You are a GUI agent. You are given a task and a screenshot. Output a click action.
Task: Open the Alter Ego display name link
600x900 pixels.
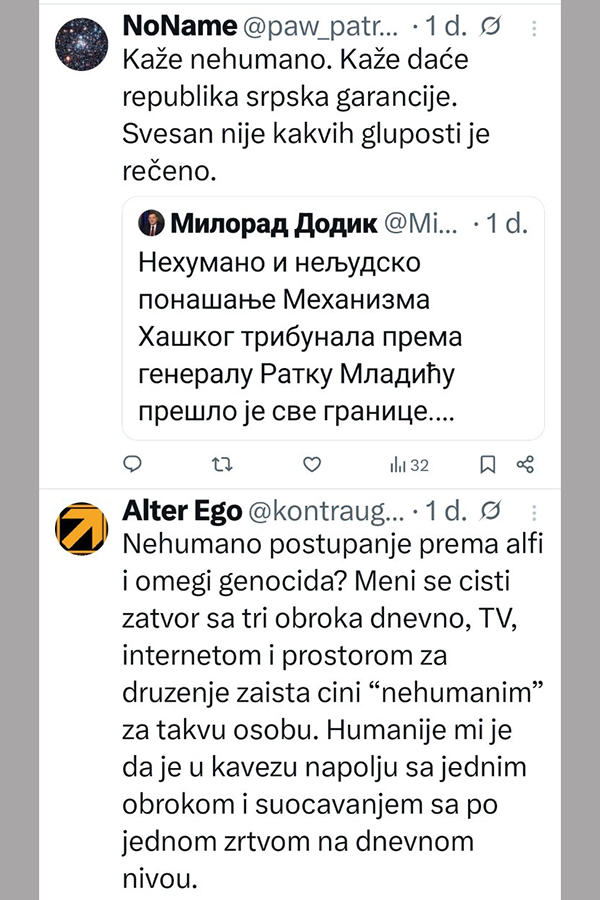[x=182, y=511]
